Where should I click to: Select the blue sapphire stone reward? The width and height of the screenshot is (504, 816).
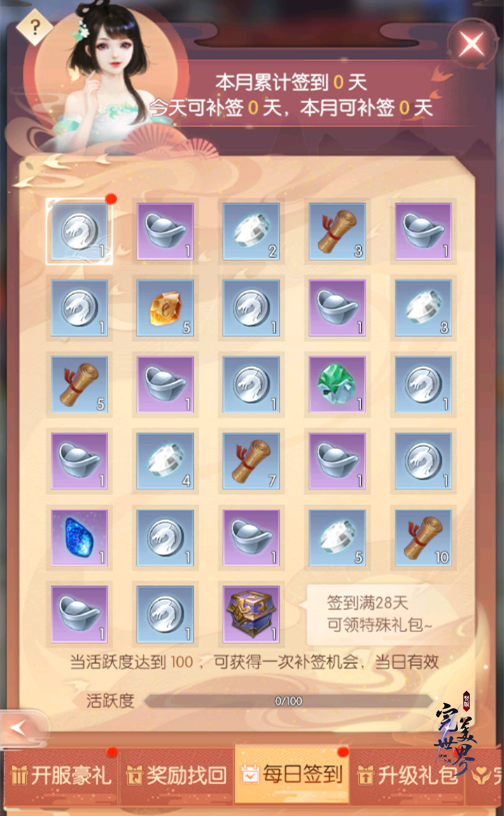pos(79,538)
